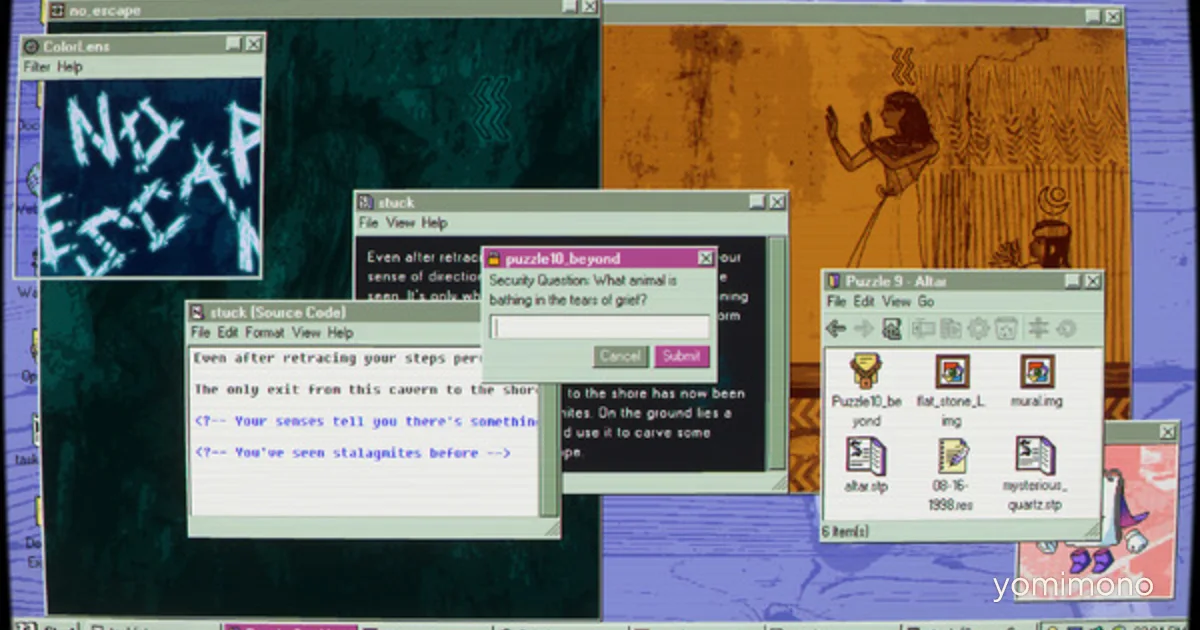1200x630 pixels.
Task: Minimize the Puzzle 9 - Altar window
Action: tap(1071, 281)
